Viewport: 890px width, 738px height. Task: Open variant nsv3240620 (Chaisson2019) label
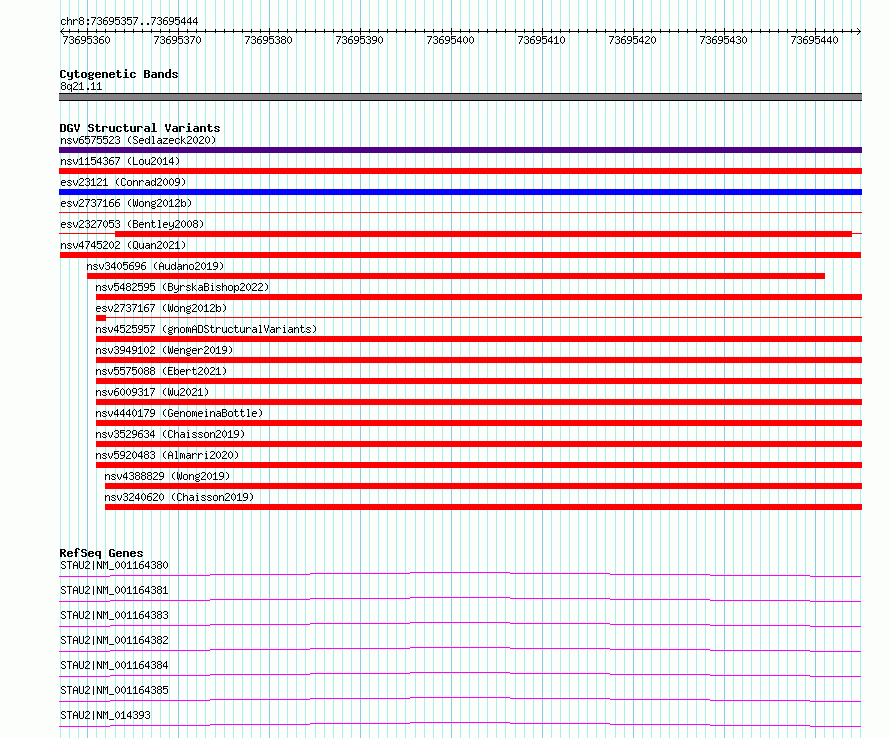point(179,497)
